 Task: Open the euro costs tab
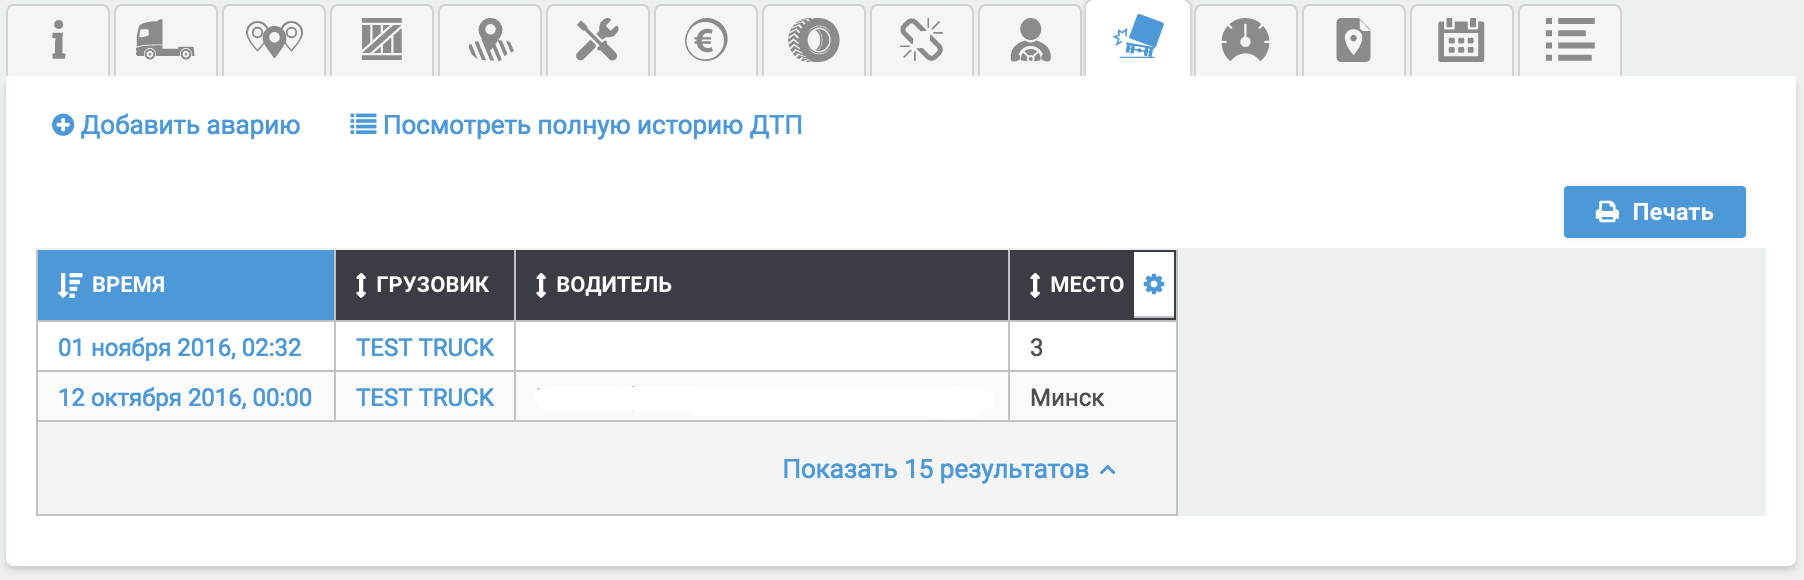tap(705, 41)
